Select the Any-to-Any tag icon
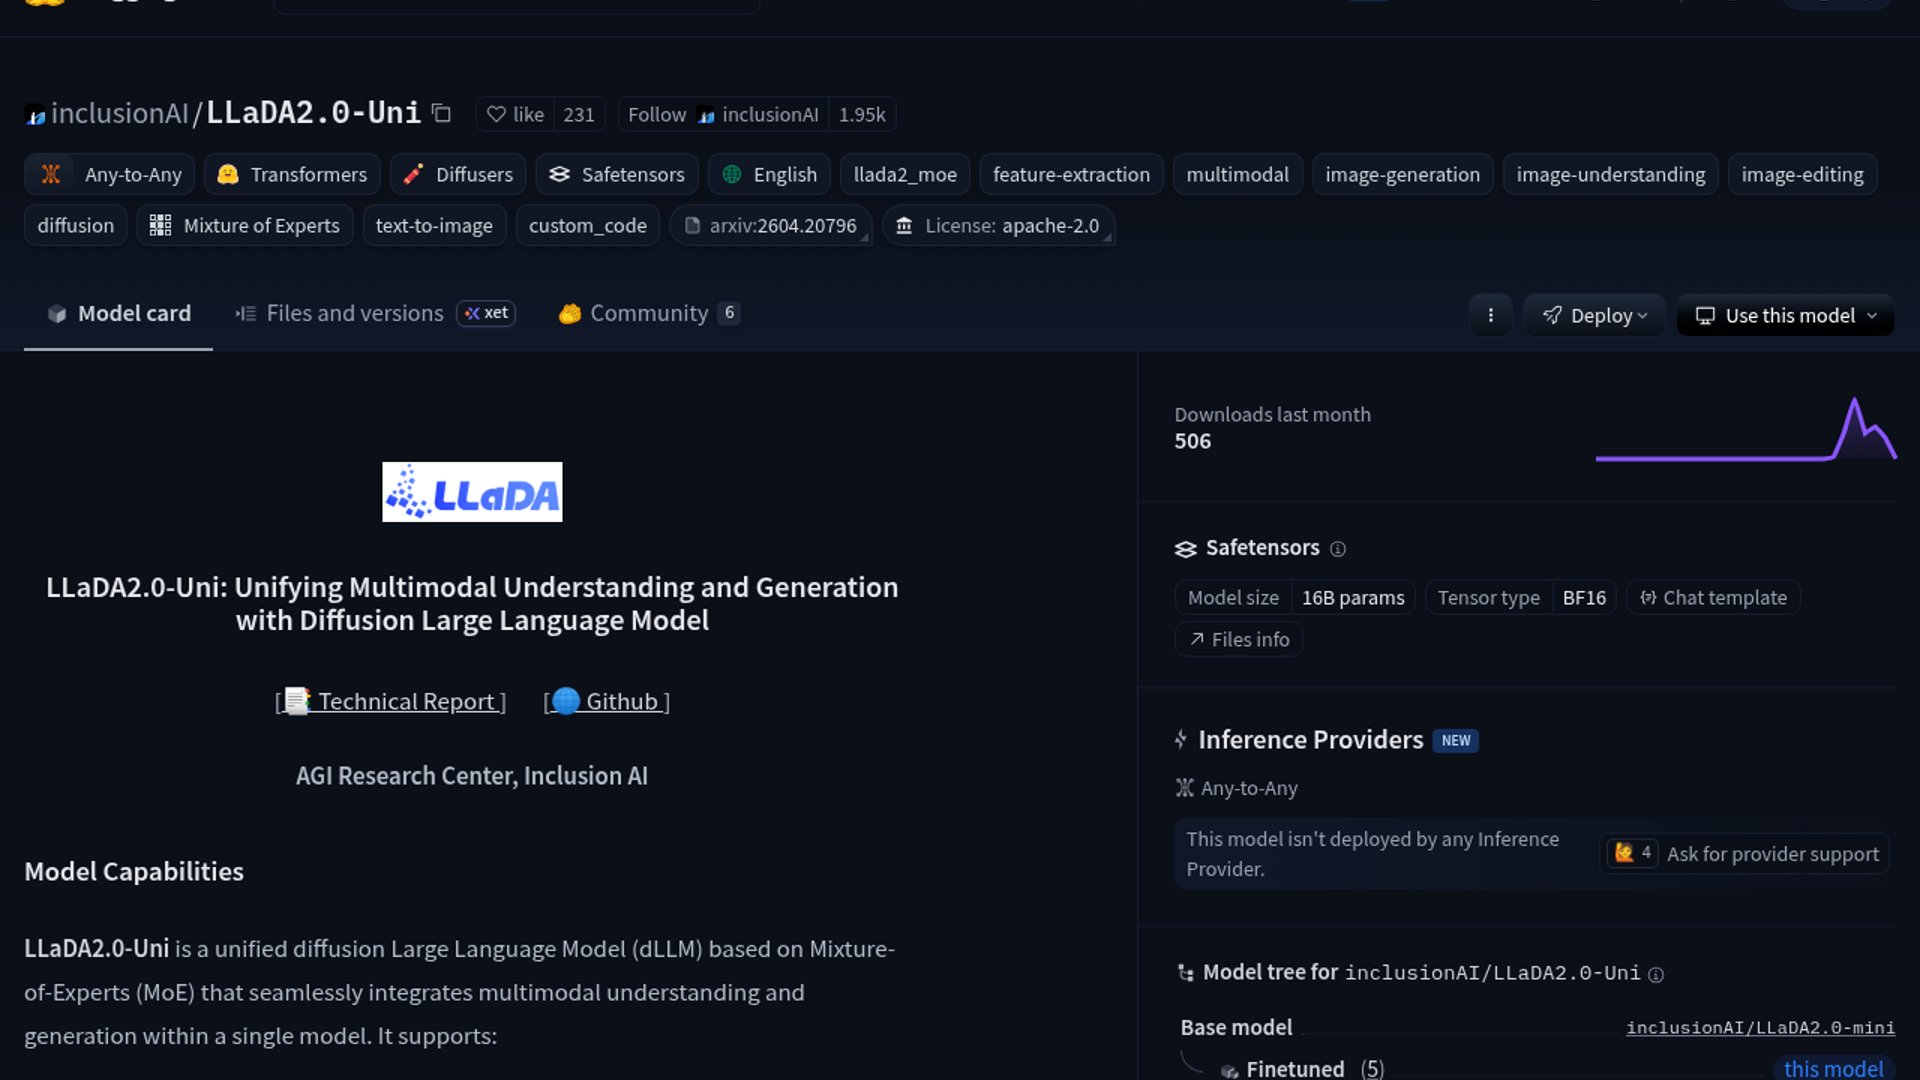This screenshot has height=1080, width=1920. coord(51,174)
